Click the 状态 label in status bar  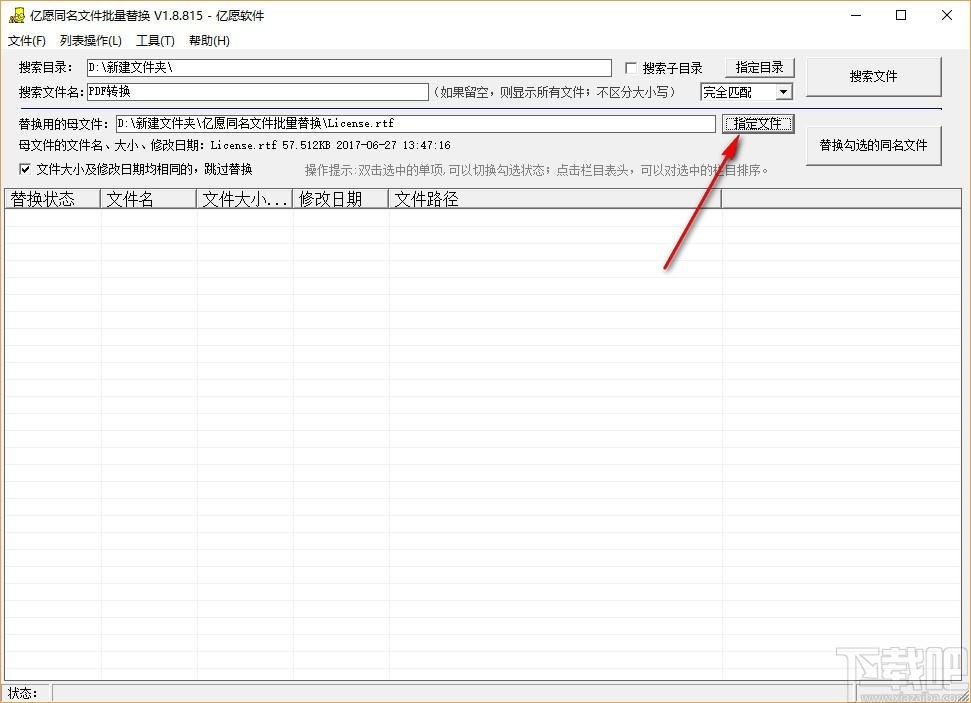[x=22, y=693]
